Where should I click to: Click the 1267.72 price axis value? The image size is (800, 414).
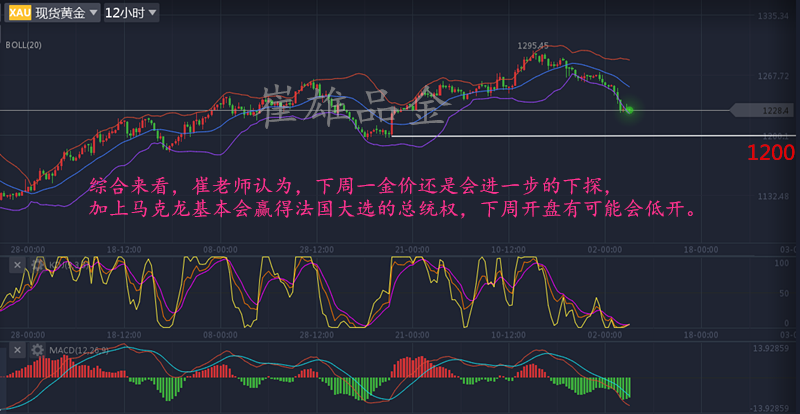click(x=774, y=76)
